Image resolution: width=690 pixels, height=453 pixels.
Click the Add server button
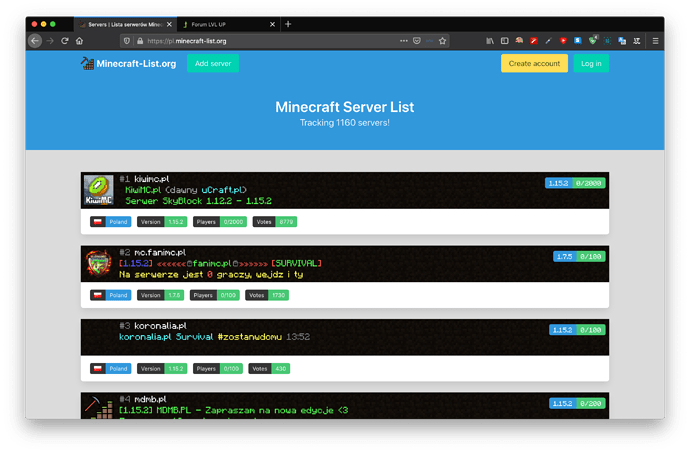[x=213, y=63]
